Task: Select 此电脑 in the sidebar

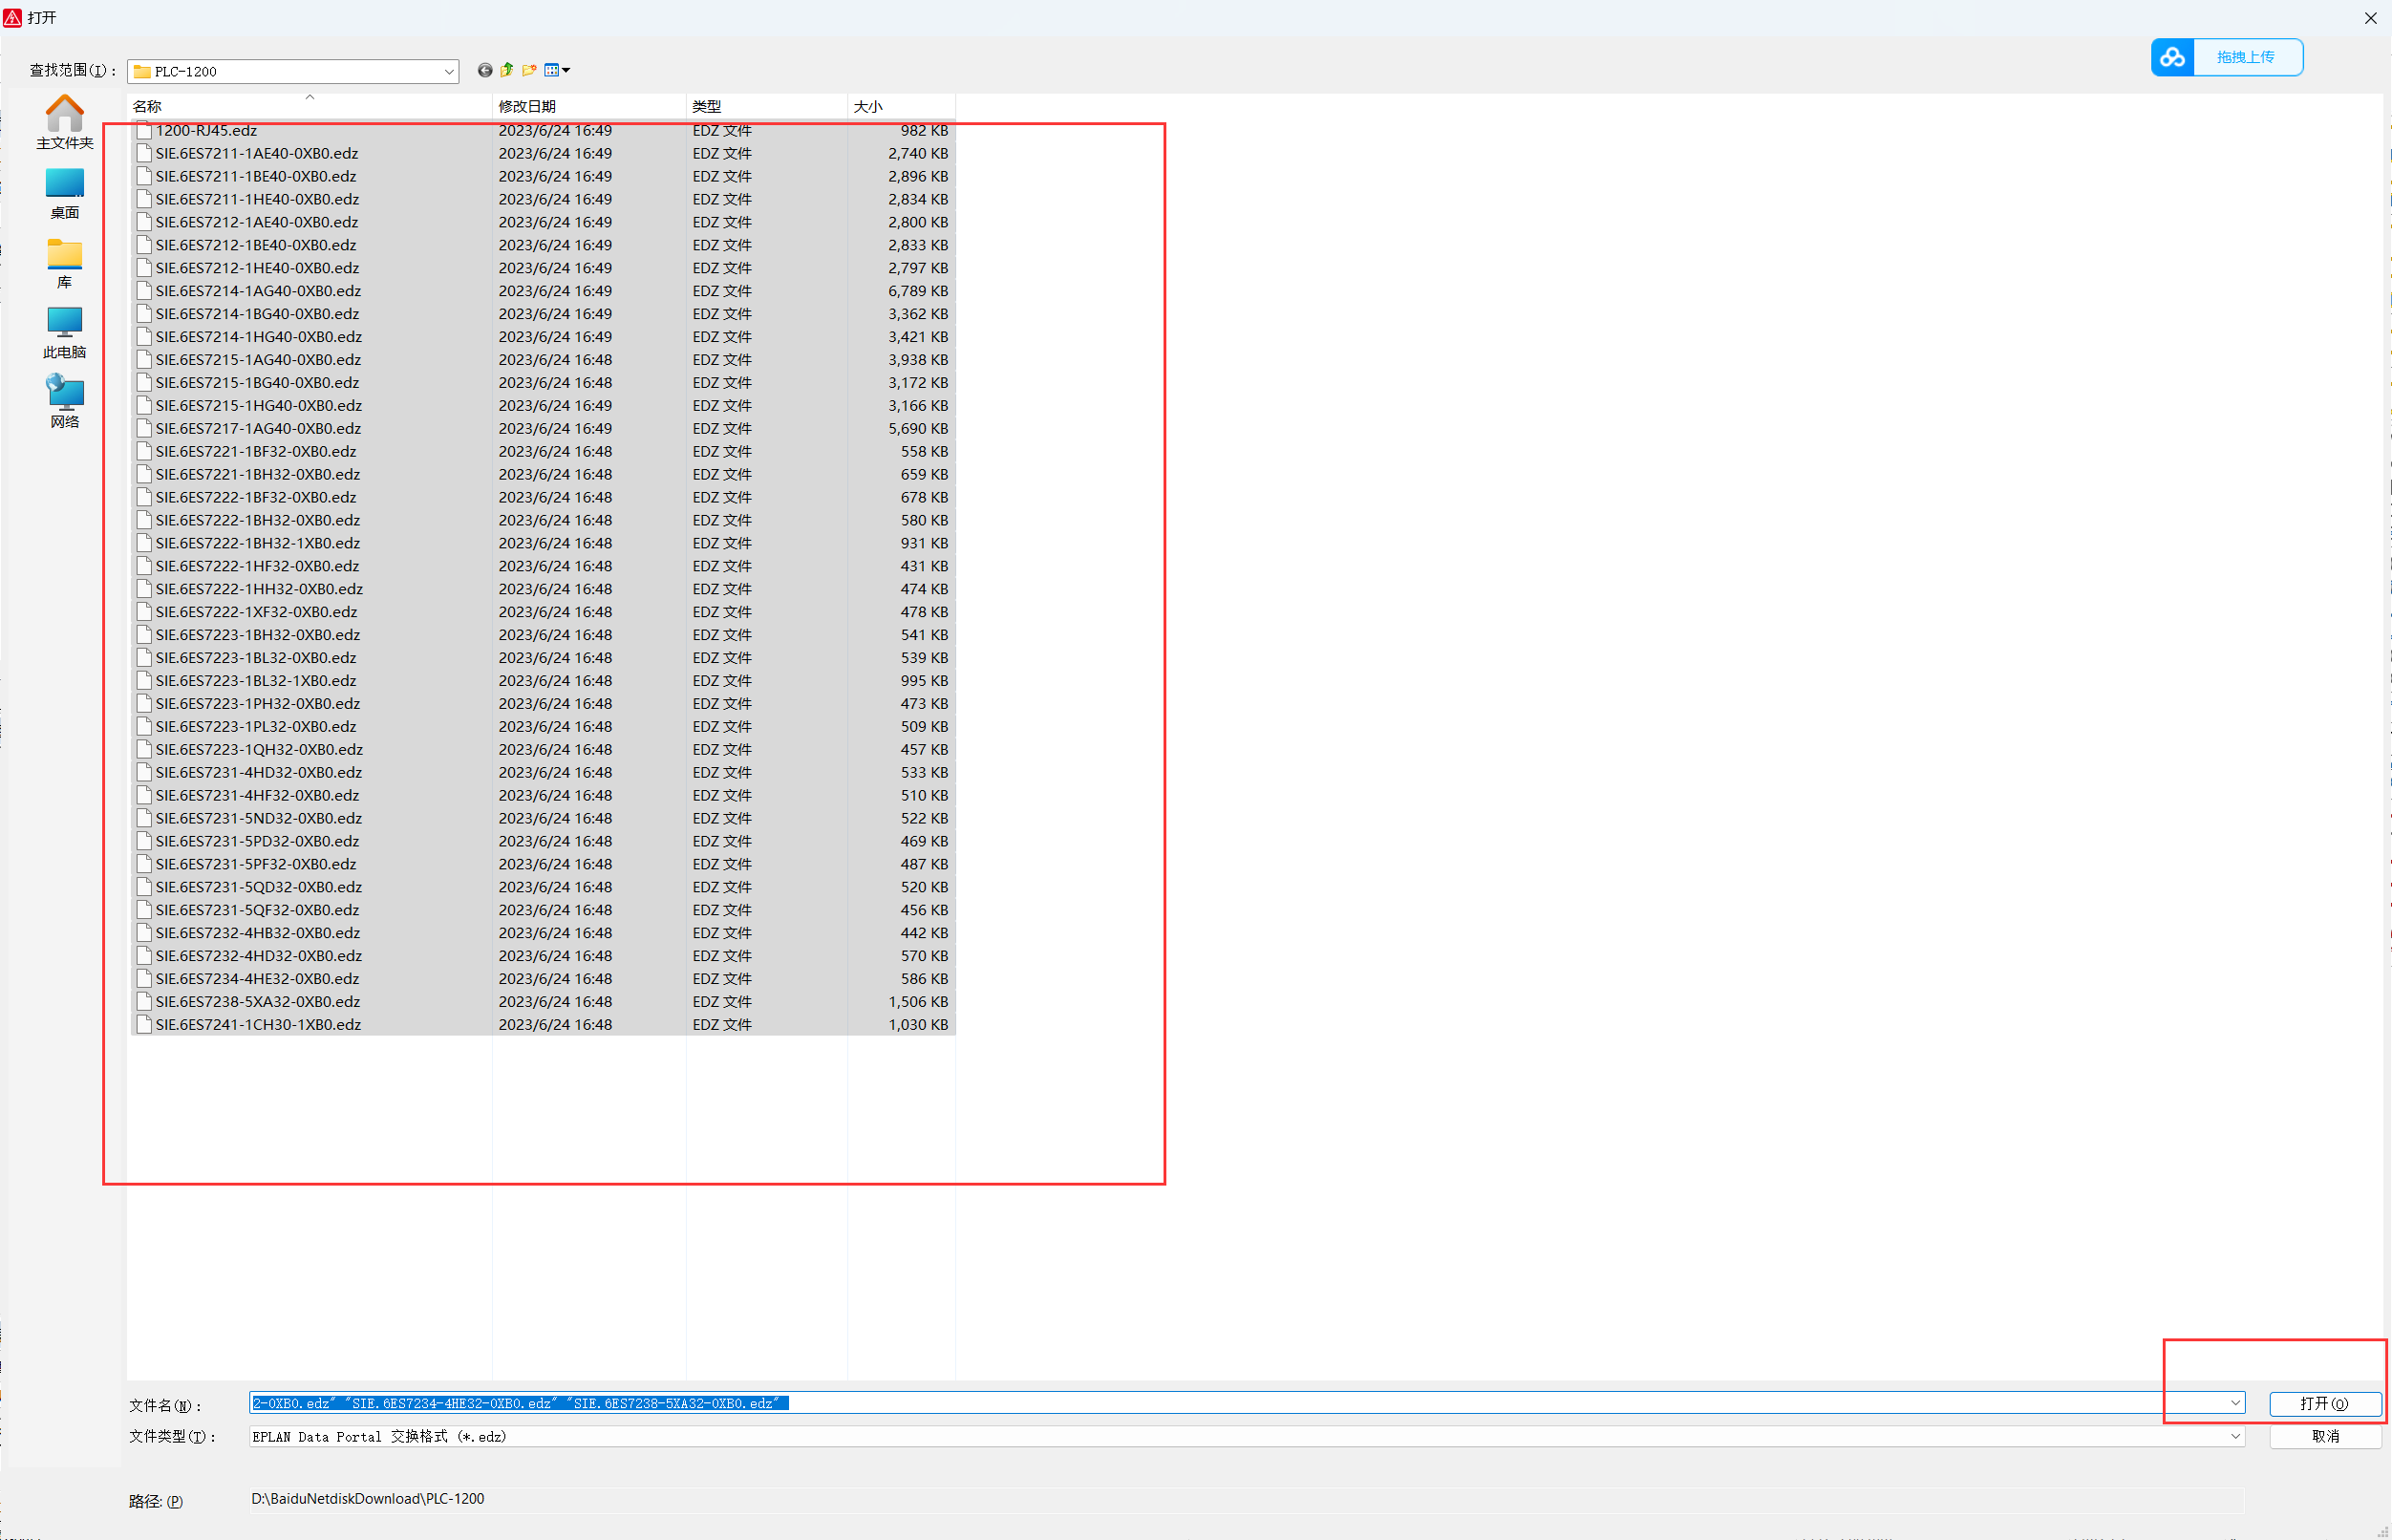Action: pyautogui.click(x=65, y=332)
